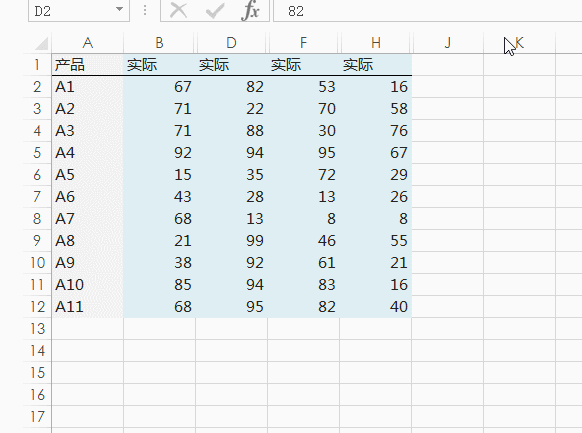Click the Name Box showing D2
This screenshot has height=433, width=582.
(x=79, y=11)
